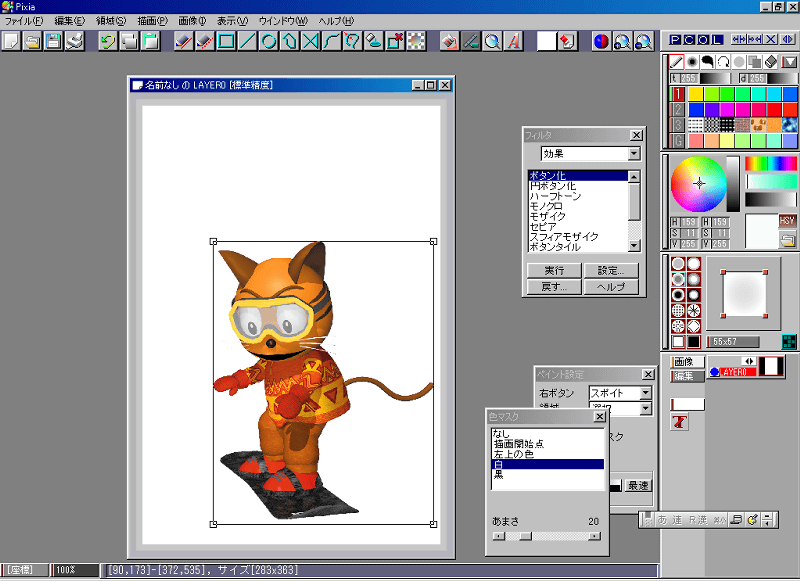Click the New document toolbar icon
This screenshot has width=800, height=581.
(11, 41)
